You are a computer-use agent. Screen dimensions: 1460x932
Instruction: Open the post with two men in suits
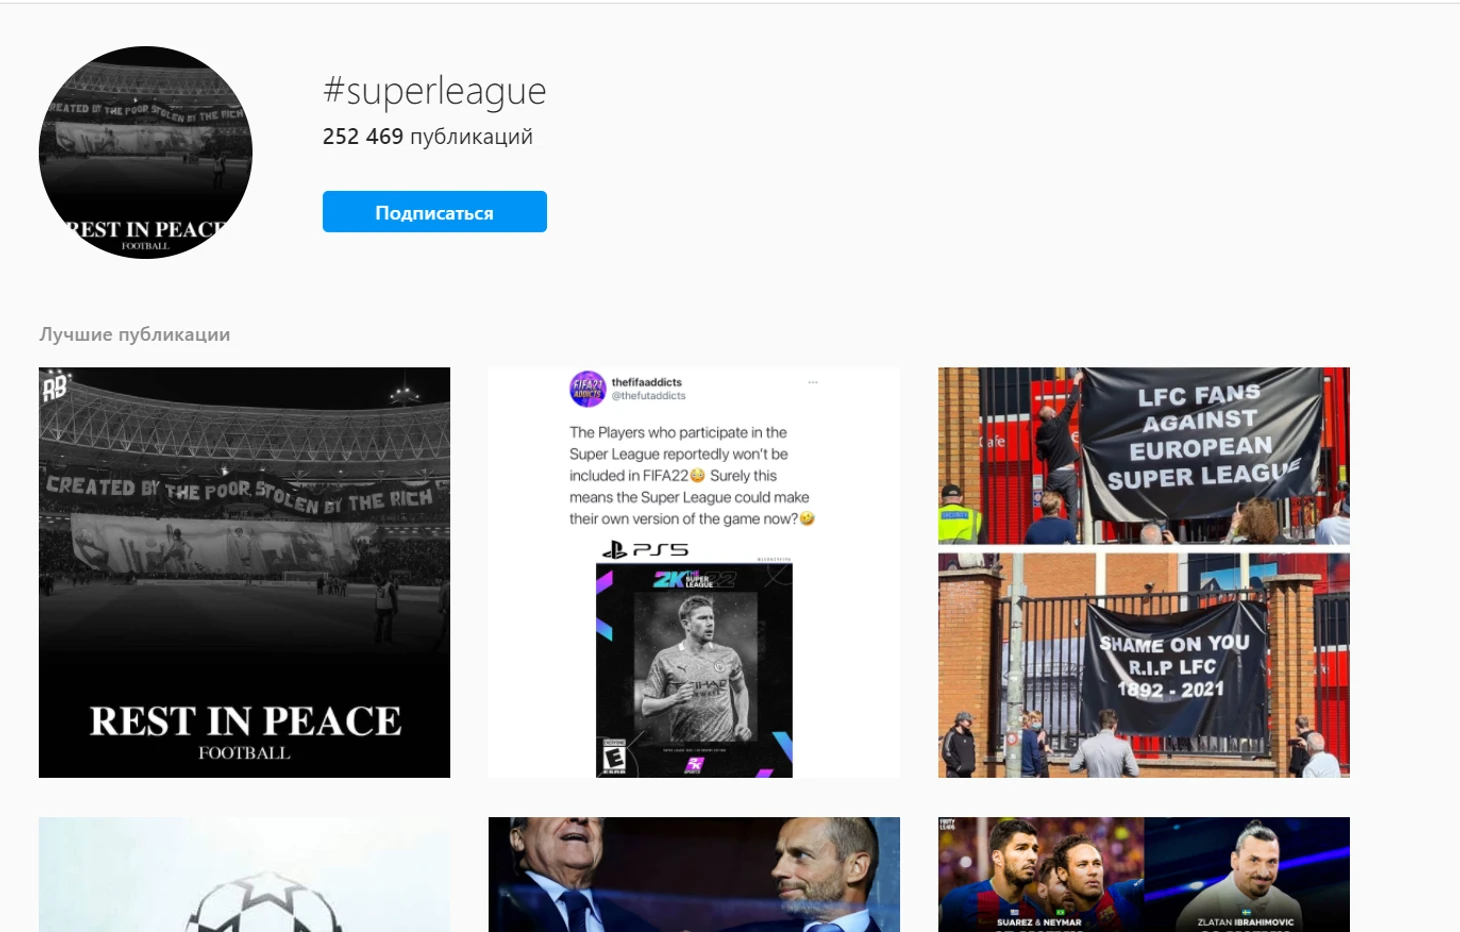(x=694, y=875)
